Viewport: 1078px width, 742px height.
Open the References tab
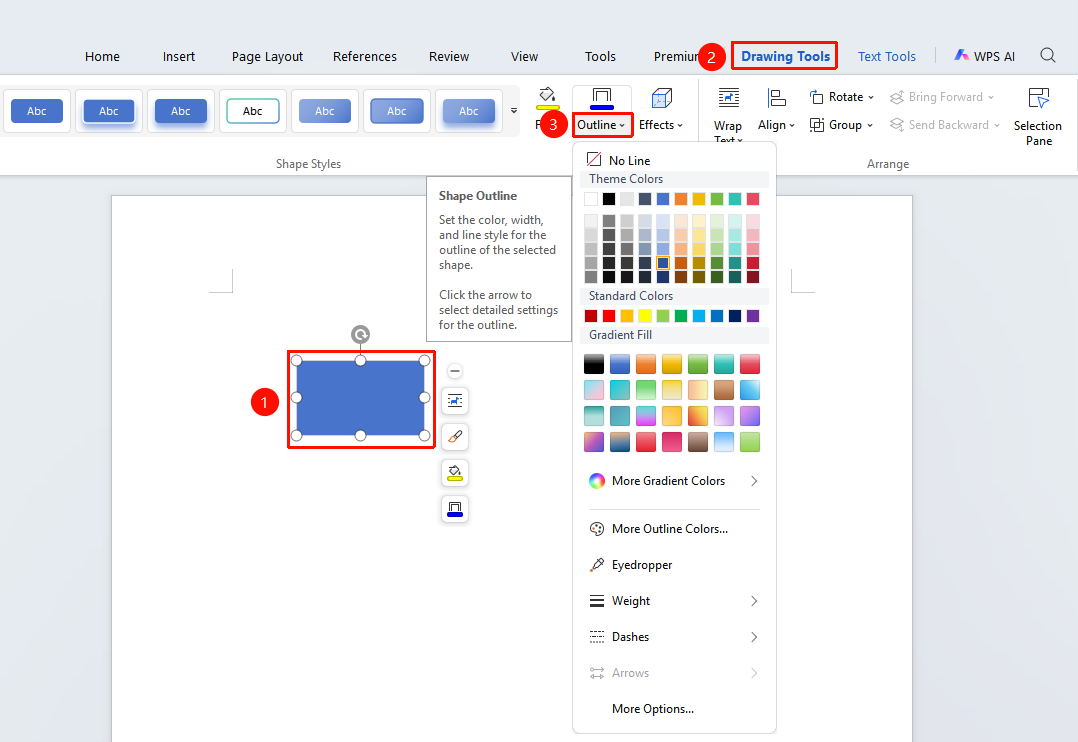(x=365, y=56)
